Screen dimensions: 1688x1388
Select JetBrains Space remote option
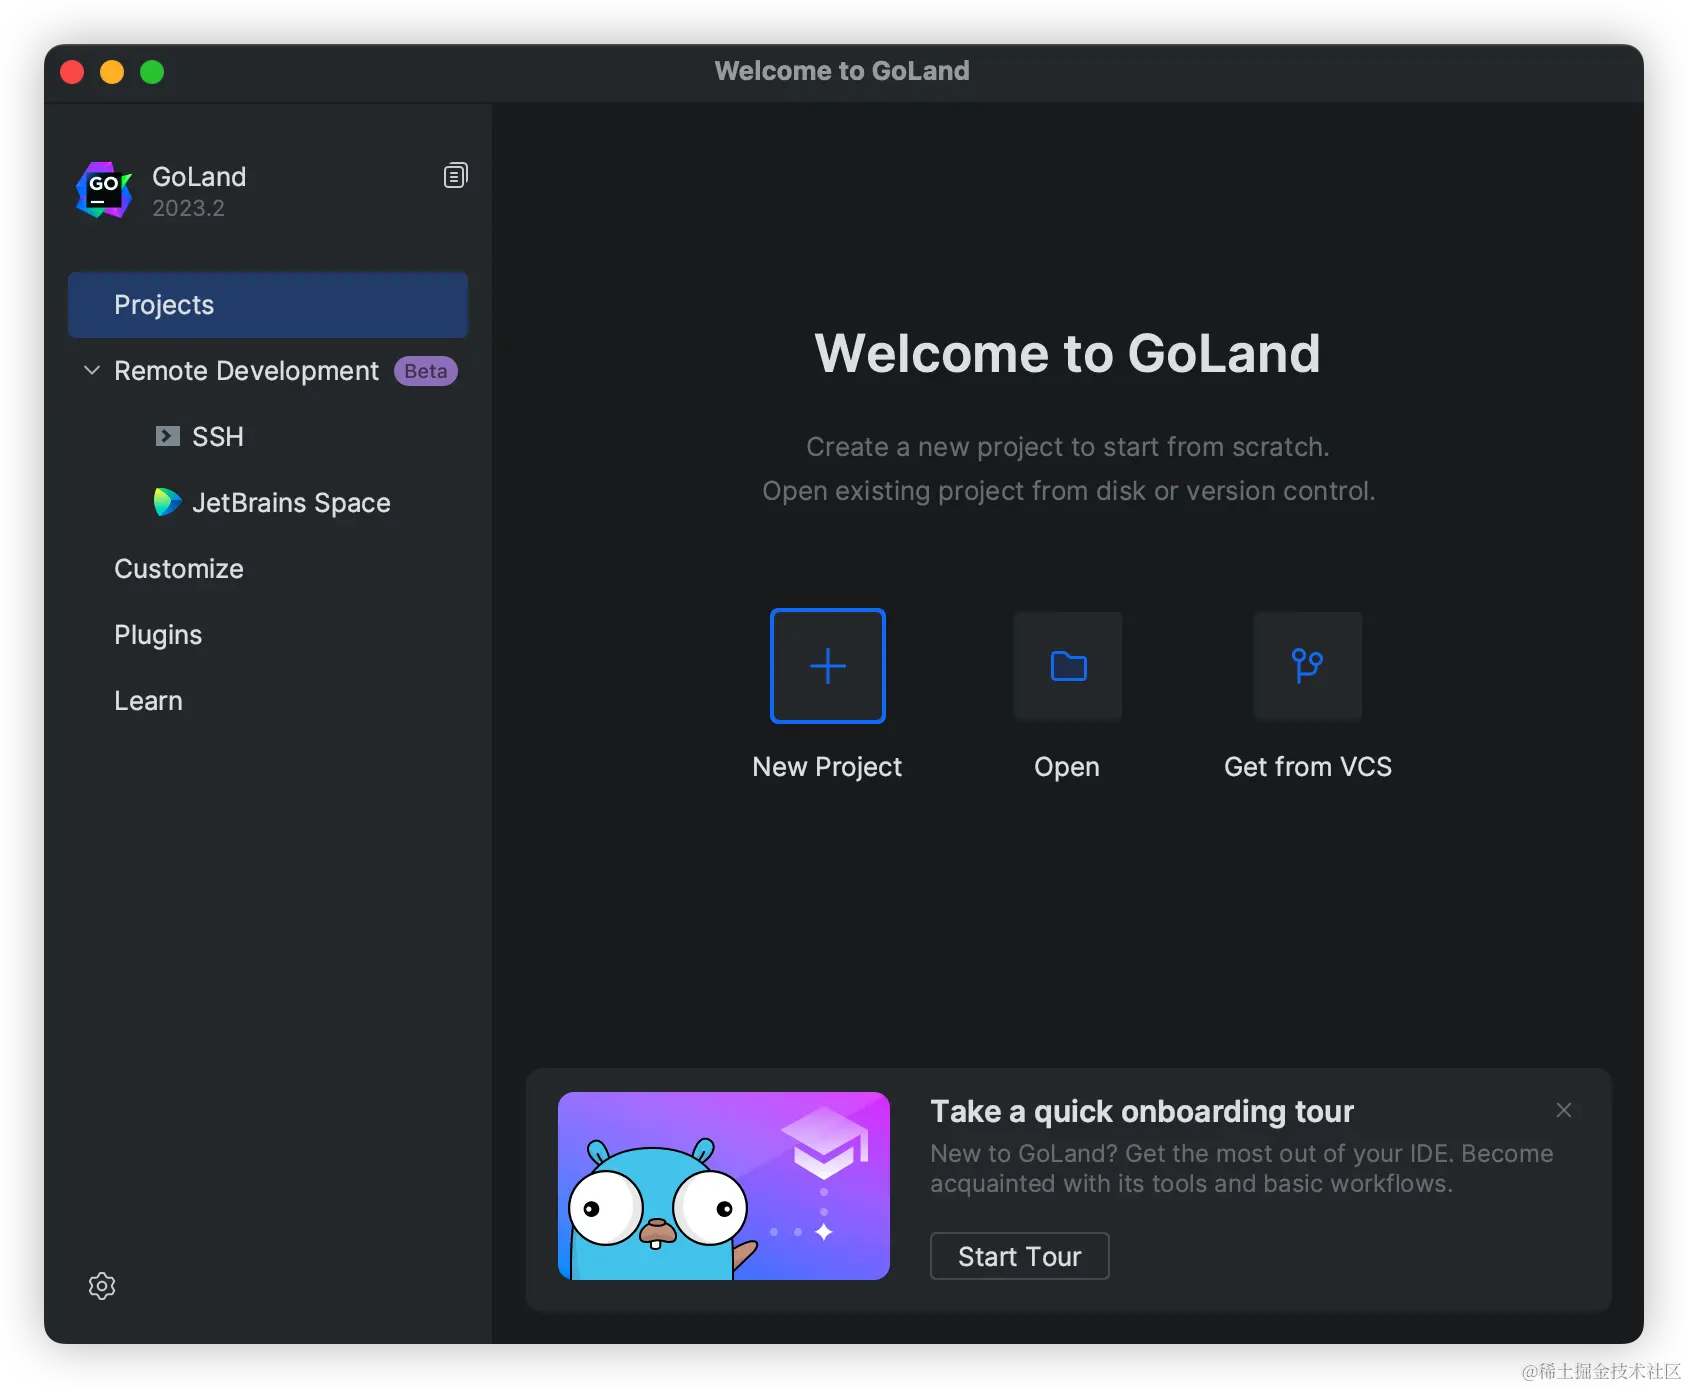click(x=291, y=503)
